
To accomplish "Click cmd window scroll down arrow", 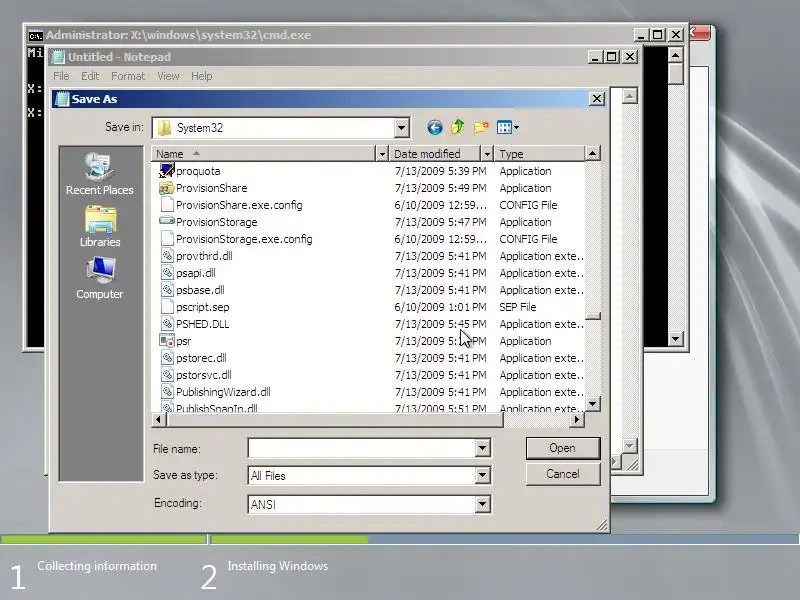I will tap(676, 338).
